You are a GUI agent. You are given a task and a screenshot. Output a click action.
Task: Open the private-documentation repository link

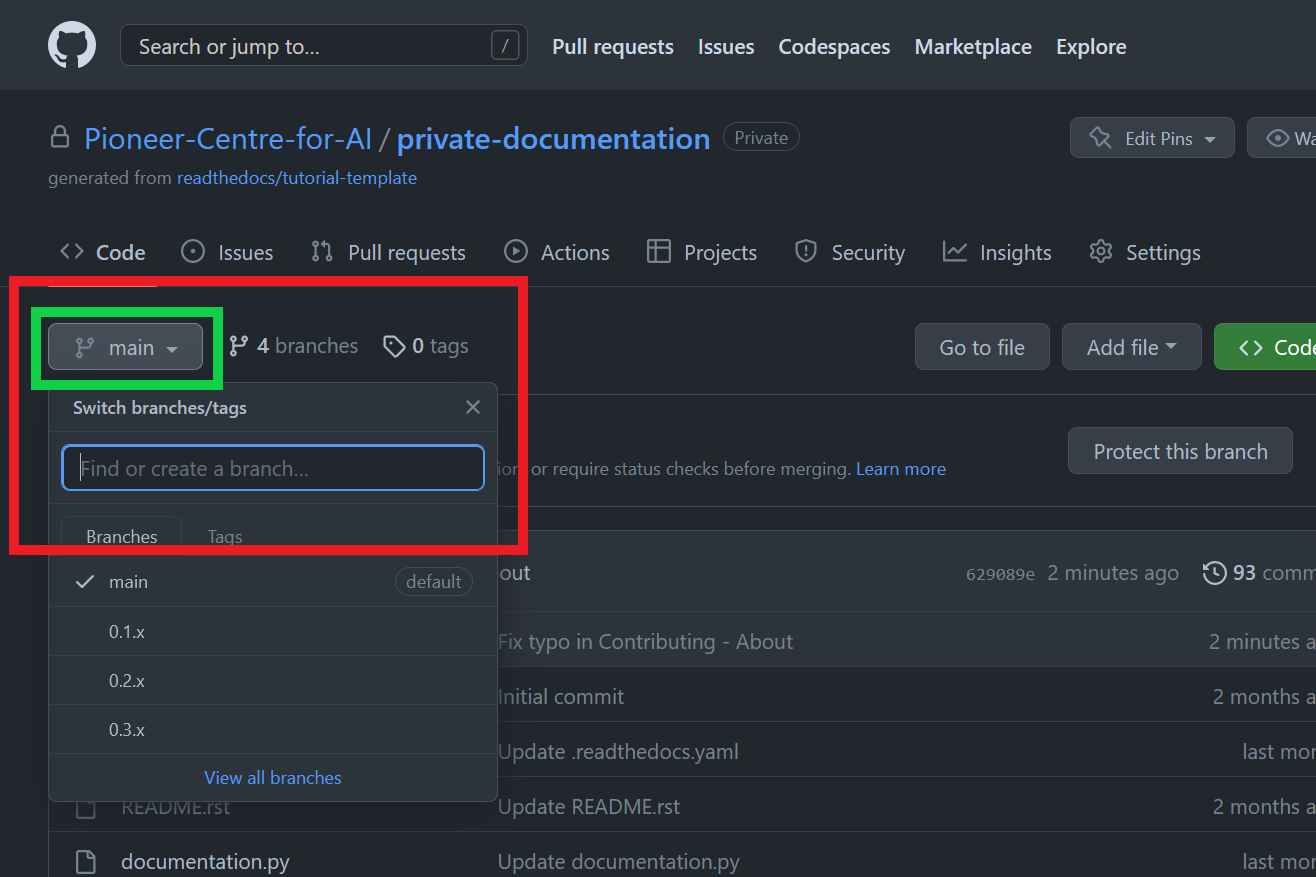point(553,138)
